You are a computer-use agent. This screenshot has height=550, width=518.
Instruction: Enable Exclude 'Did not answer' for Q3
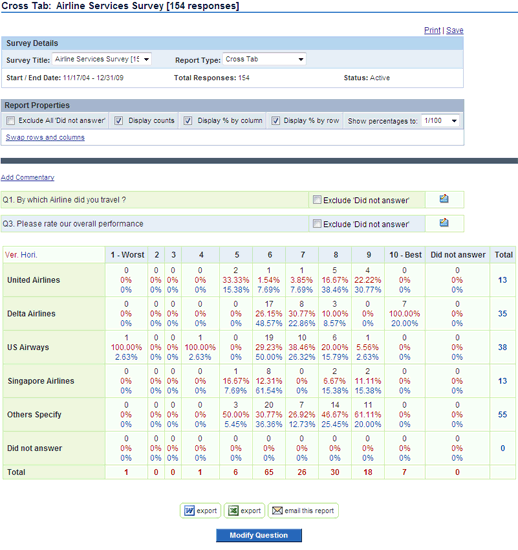[317, 224]
